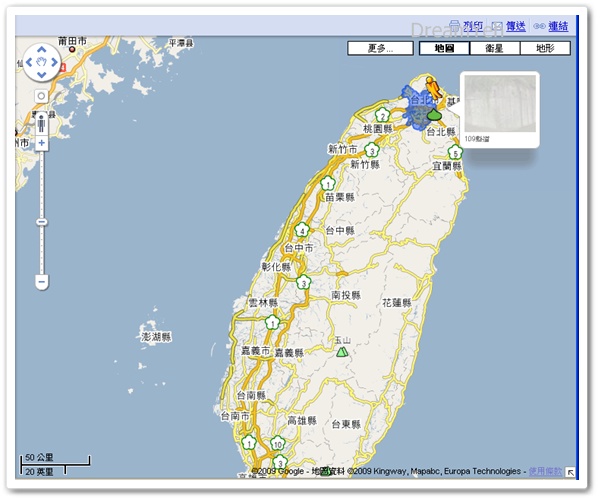Viewport: 600px width, 501px height.
Task: Click the 台中縣 label
Action: (340, 230)
